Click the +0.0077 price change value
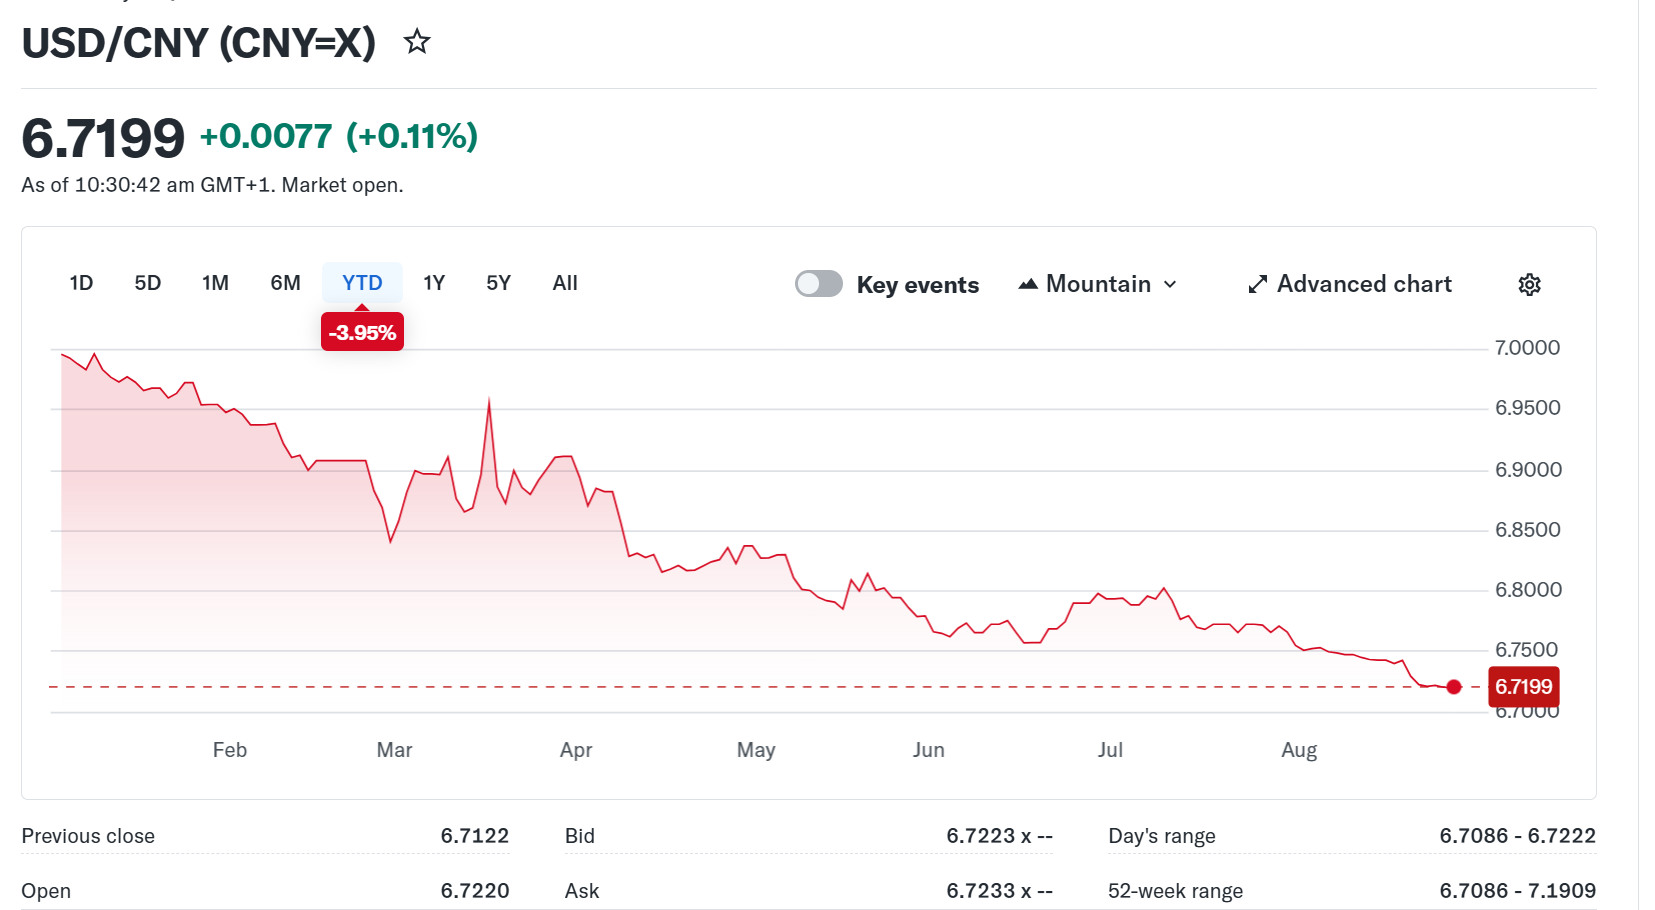Viewport: 1655px width, 910px height. pos(266,136)
